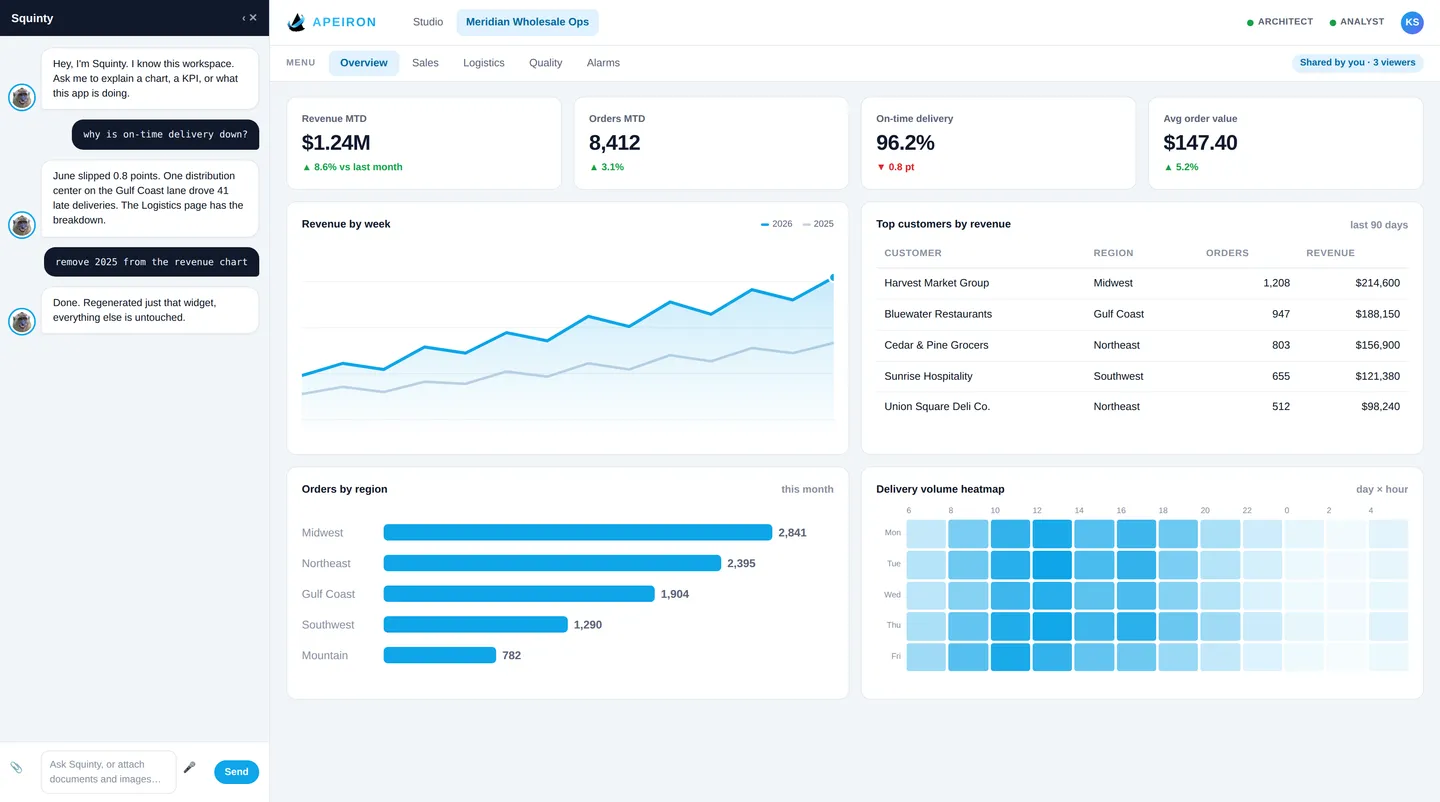The image size is (1440, 802).
Task: Close the Squinty chat panel
Action: pyautogui.click(x=253, y=18)
